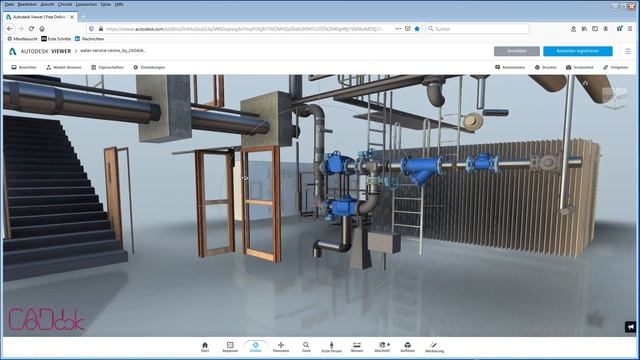Click the water-service-centre file name breadcrumb
This screenshot has width=640, height=360.
coord(113,51)
